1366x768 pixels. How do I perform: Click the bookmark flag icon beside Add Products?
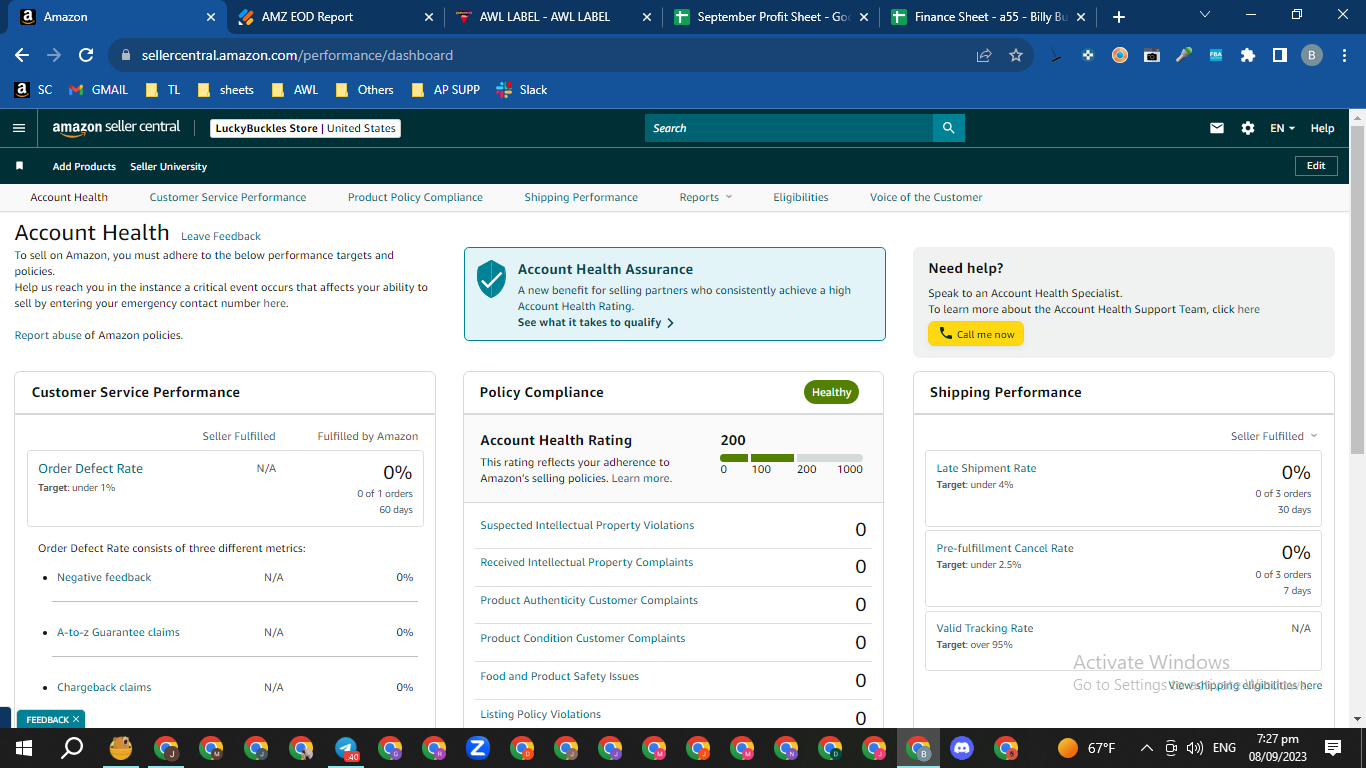[x=19, y=166]
